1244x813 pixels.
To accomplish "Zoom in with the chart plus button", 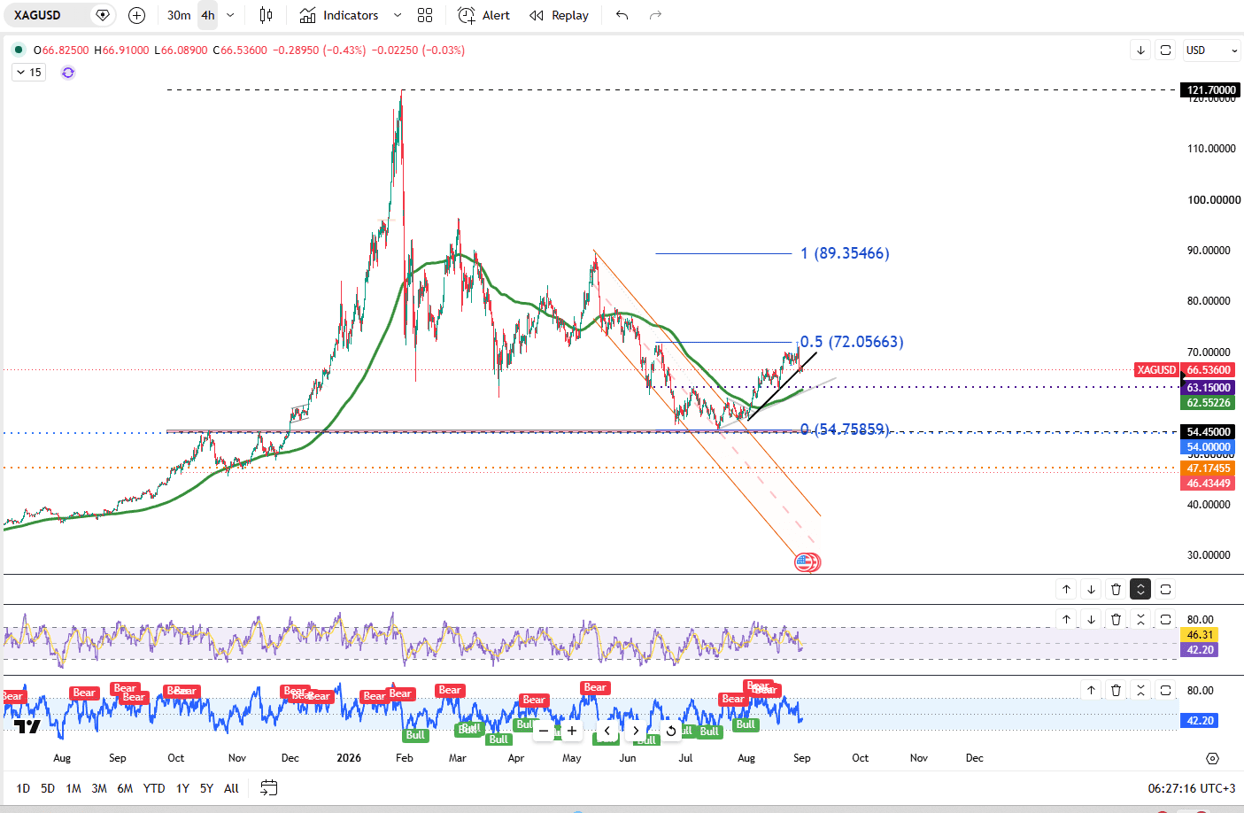I will 572,731.
